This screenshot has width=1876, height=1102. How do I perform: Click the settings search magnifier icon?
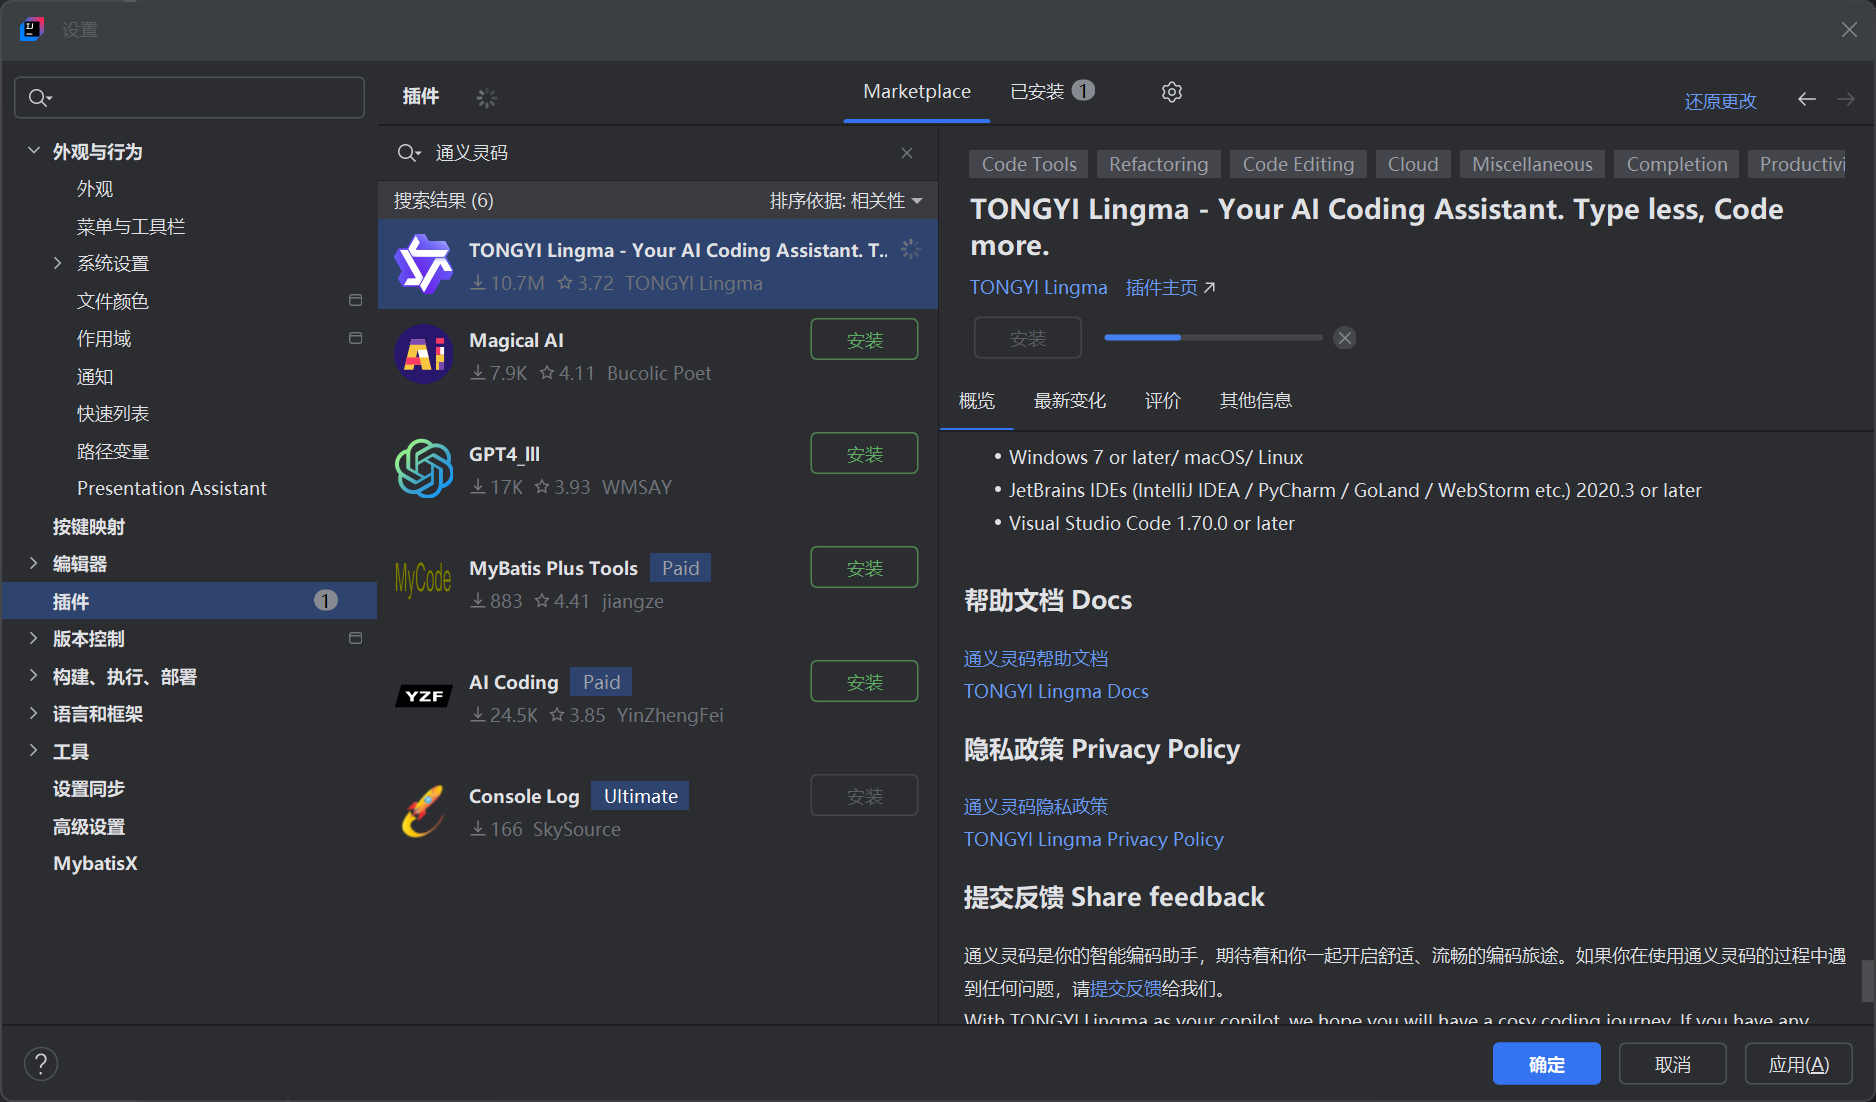pyautogui.click(x=39, y=98)
